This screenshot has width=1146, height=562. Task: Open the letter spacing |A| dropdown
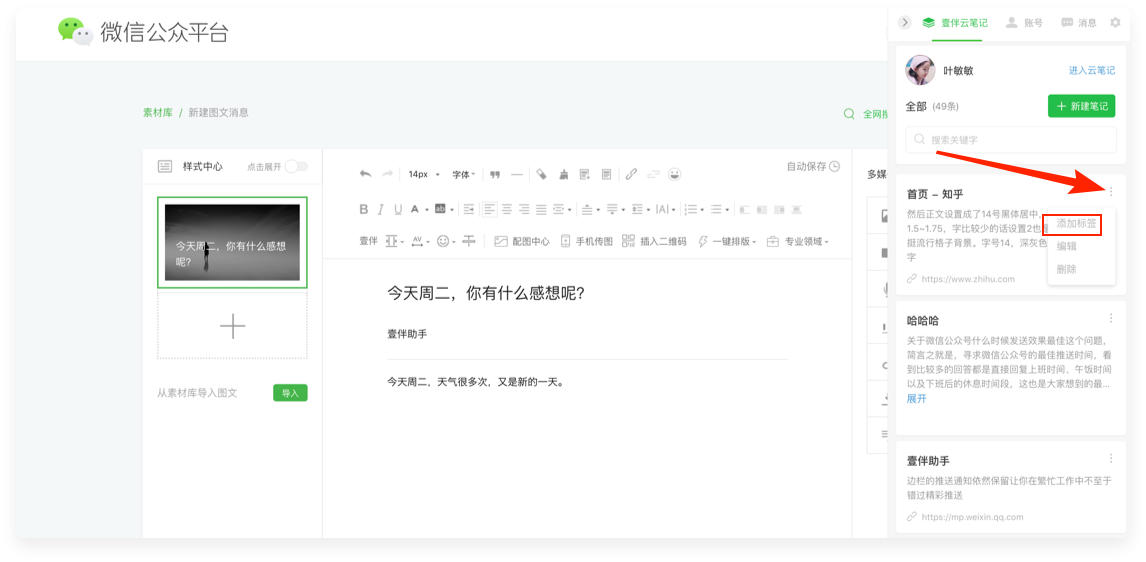pyautogui.click(x=663, y=210)
